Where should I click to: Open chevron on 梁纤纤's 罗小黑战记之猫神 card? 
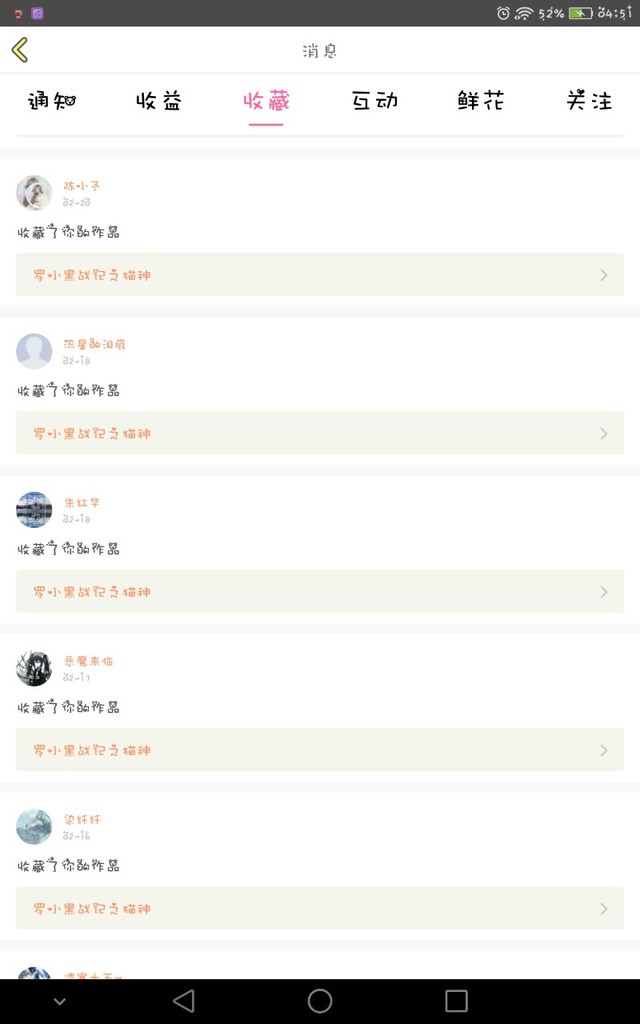click(x=604, y=908)
